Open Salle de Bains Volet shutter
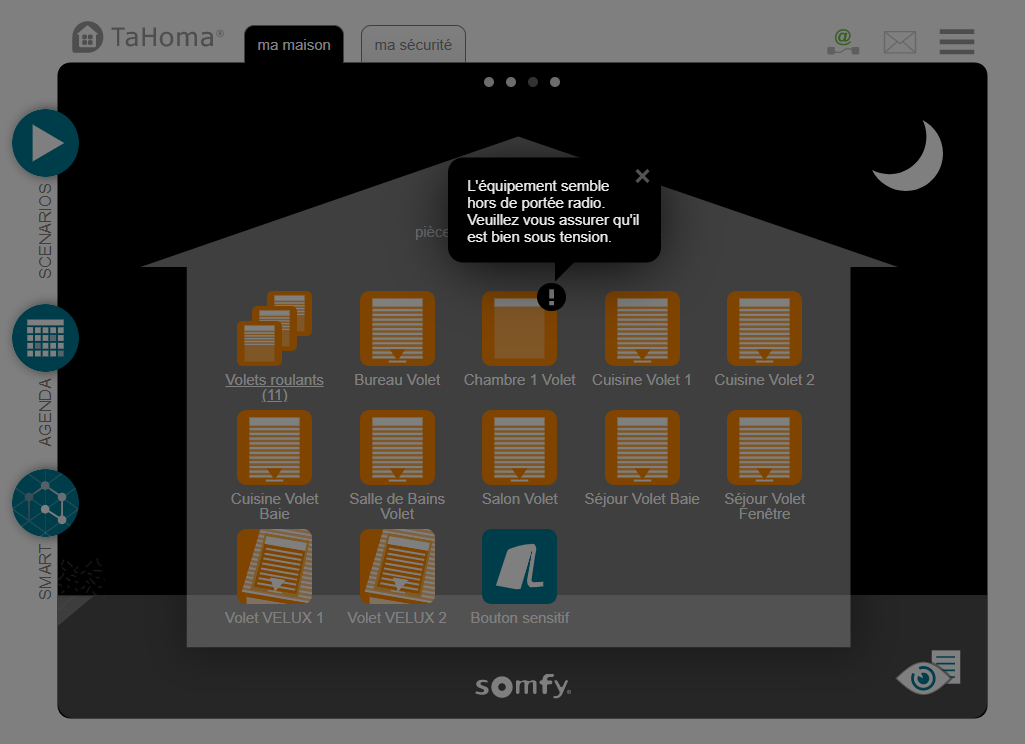Viewport: 1025px width, 744px height. tap(397, 448)
